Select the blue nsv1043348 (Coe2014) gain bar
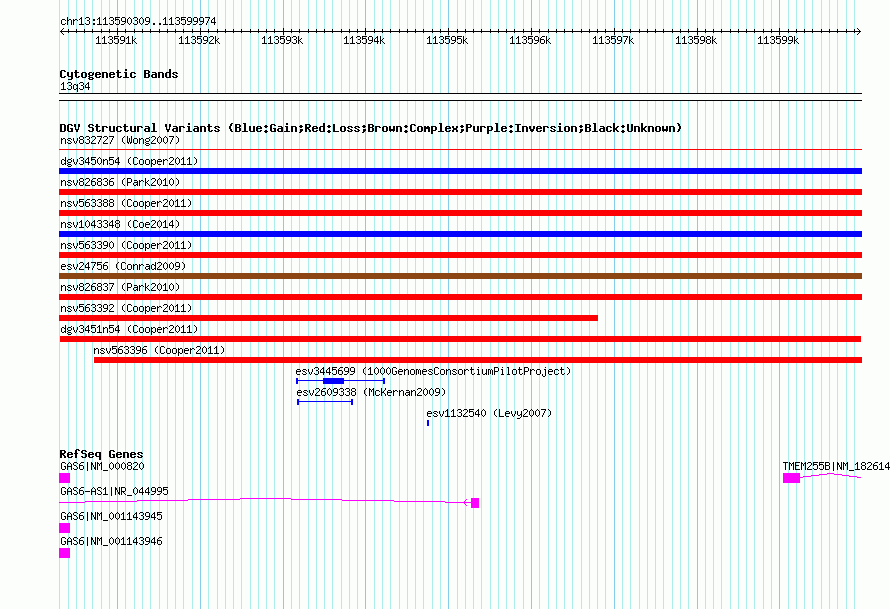Image resolution: width=890 pixels, height=609 pixels. click(460, 234)
